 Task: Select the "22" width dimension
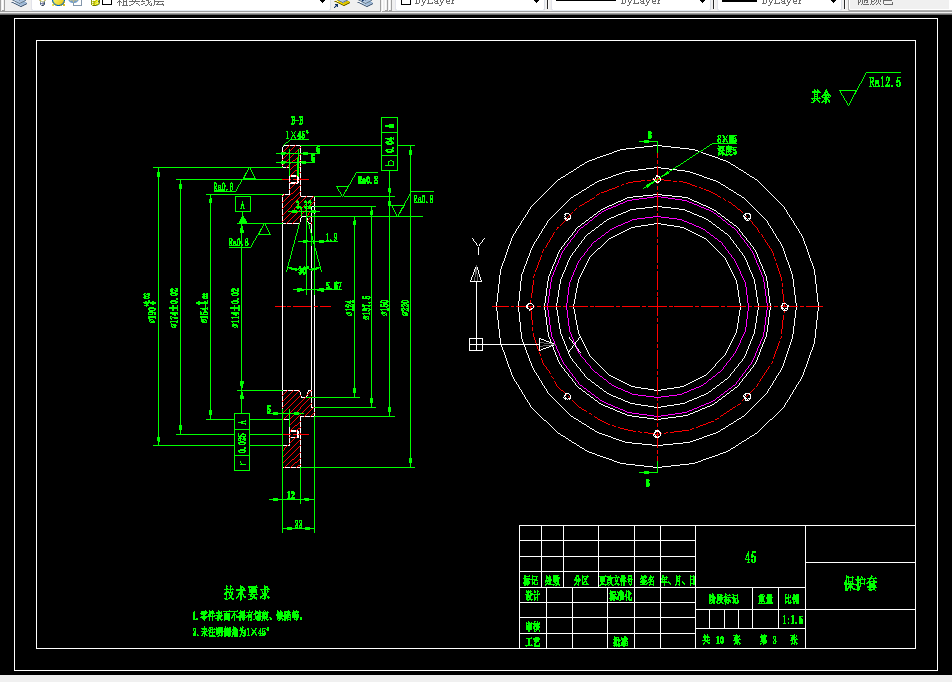pos(299,524)
